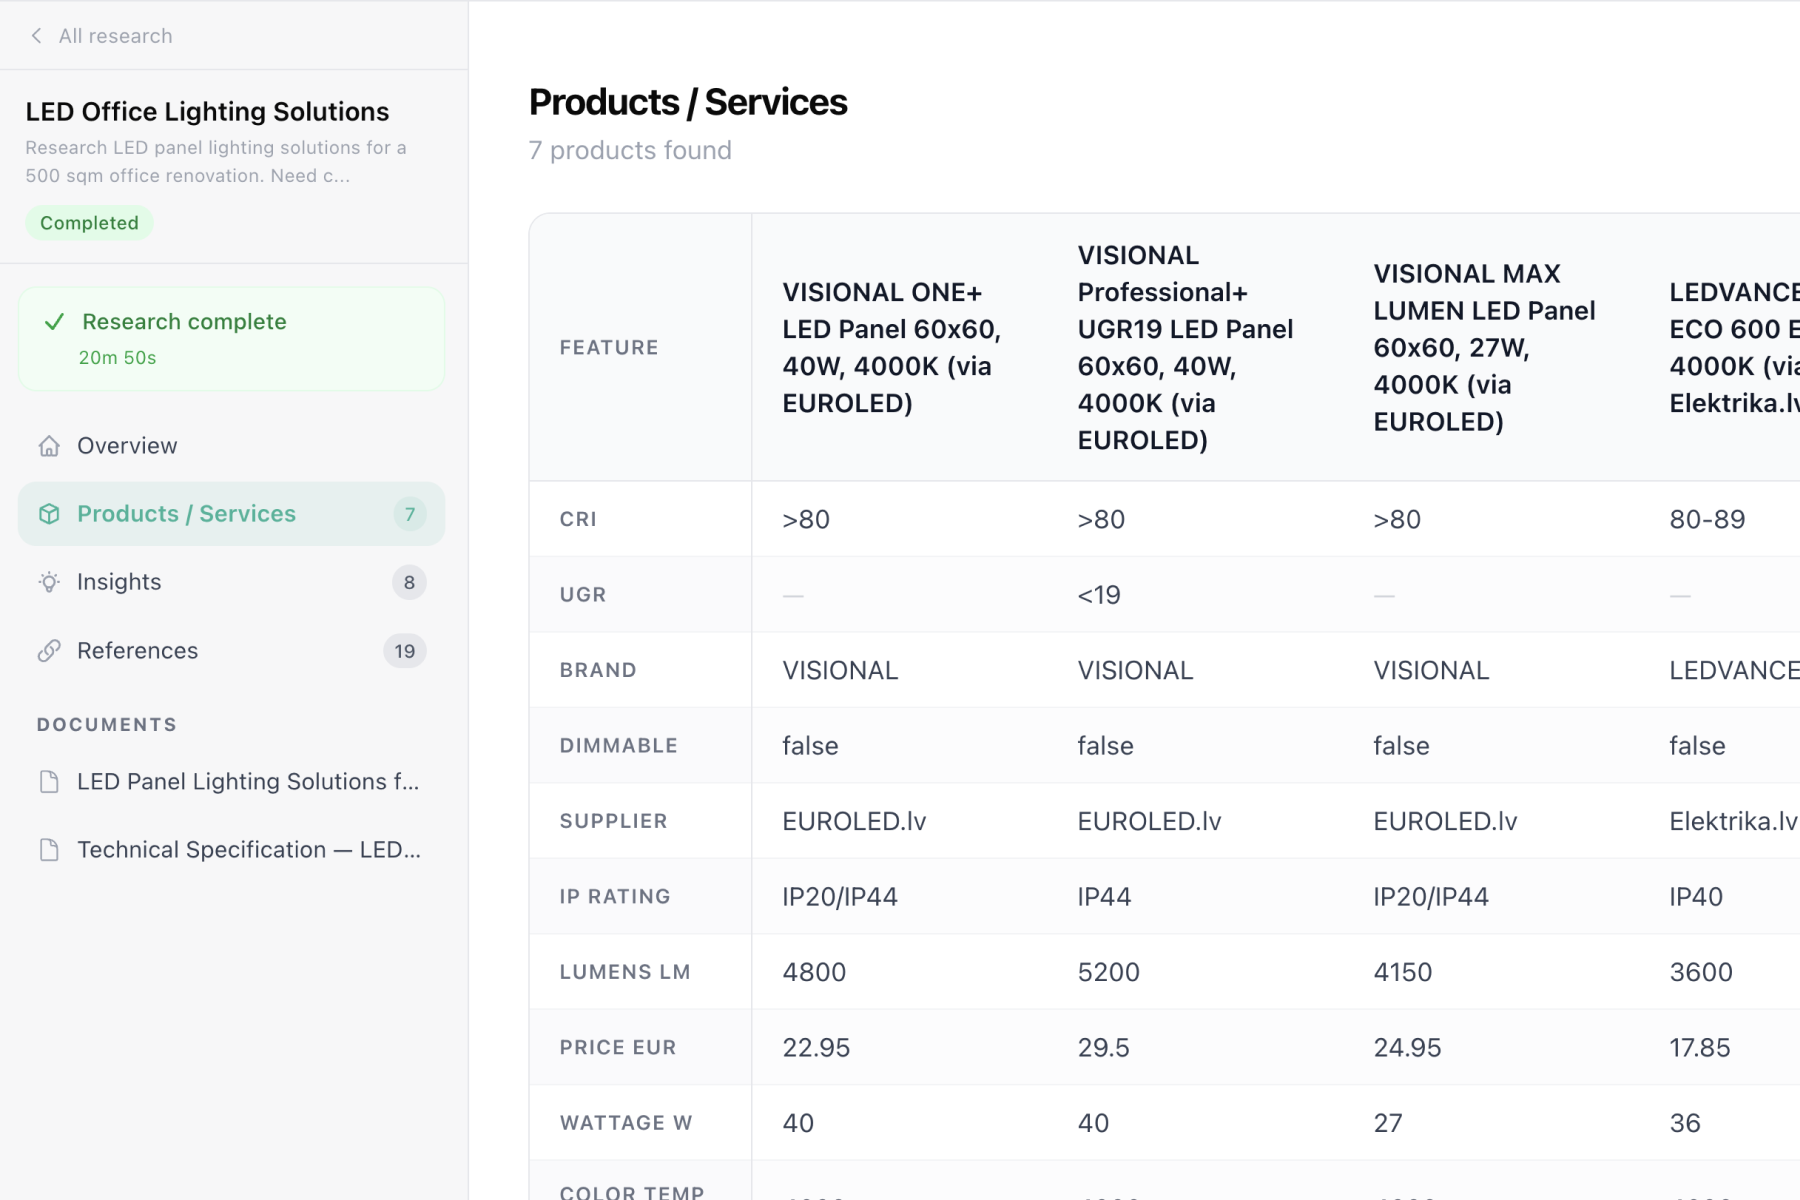Image resolution: width=1800 pixels, height=1200 pixels.
Task: Click the Insights lightbulb icon
Action: 49,582
